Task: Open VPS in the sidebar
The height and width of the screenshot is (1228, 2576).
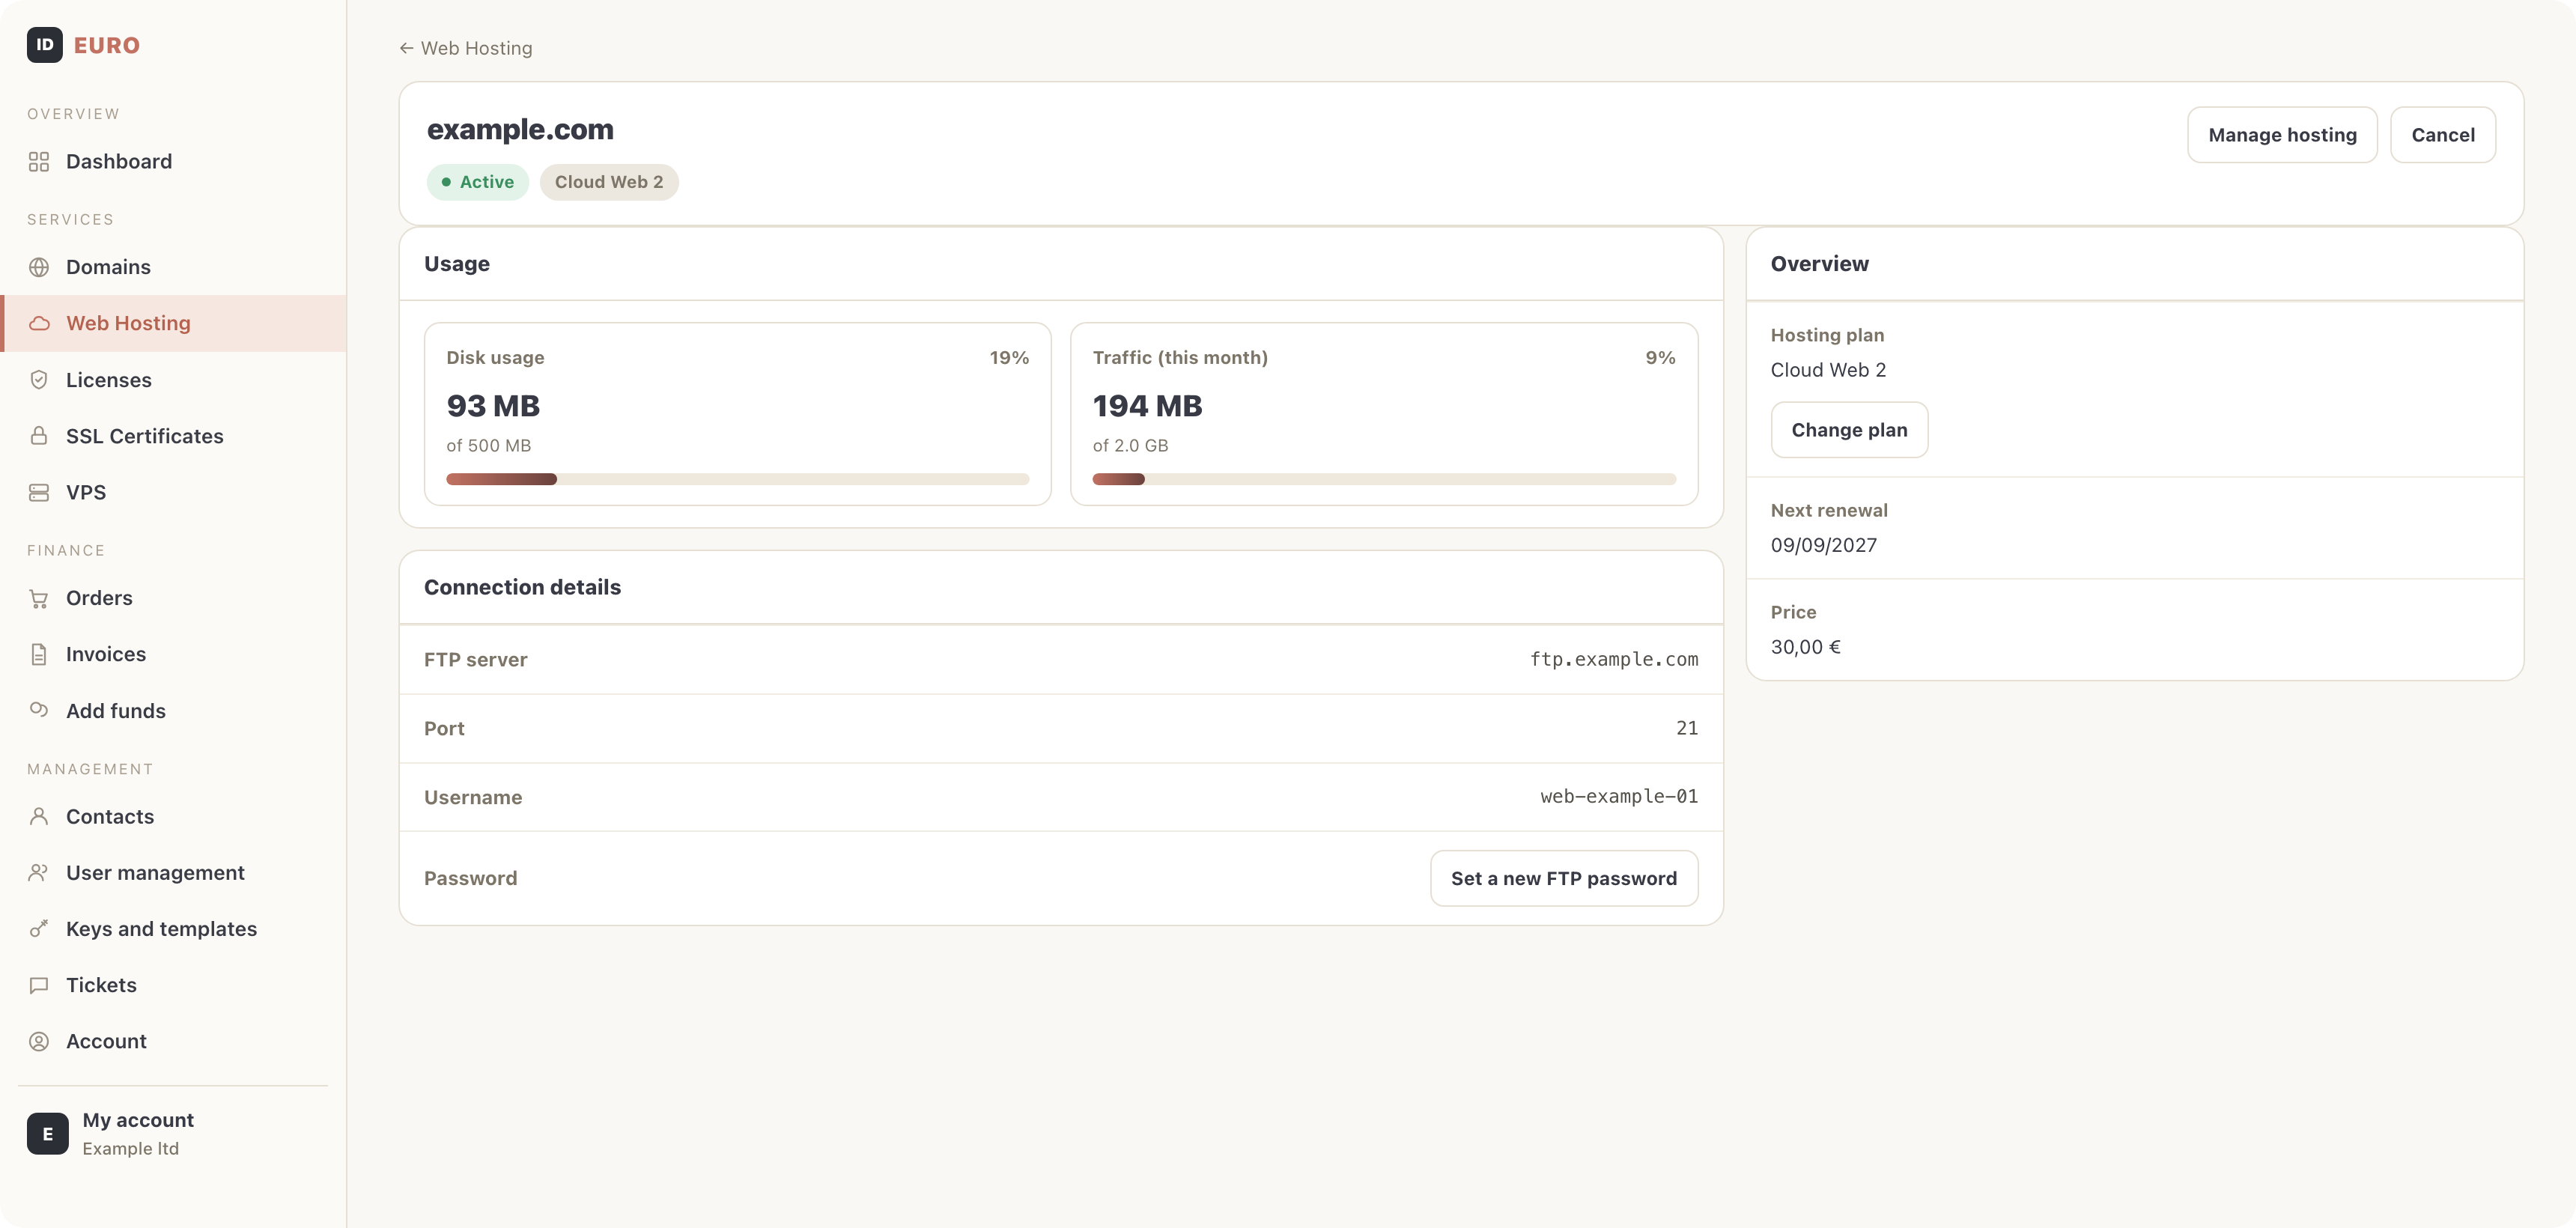Action: [174, 492]
